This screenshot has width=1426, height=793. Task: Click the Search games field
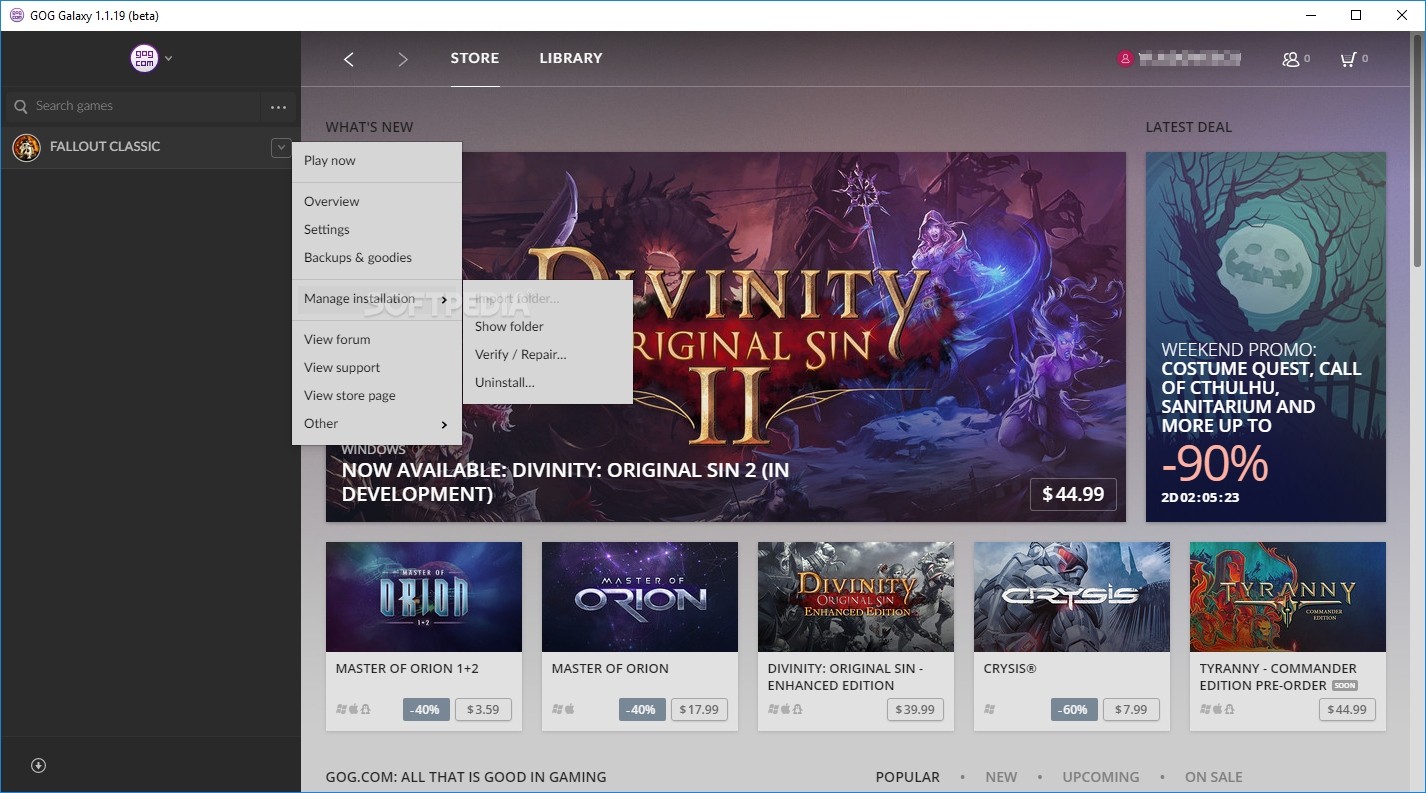click(134, 106)
